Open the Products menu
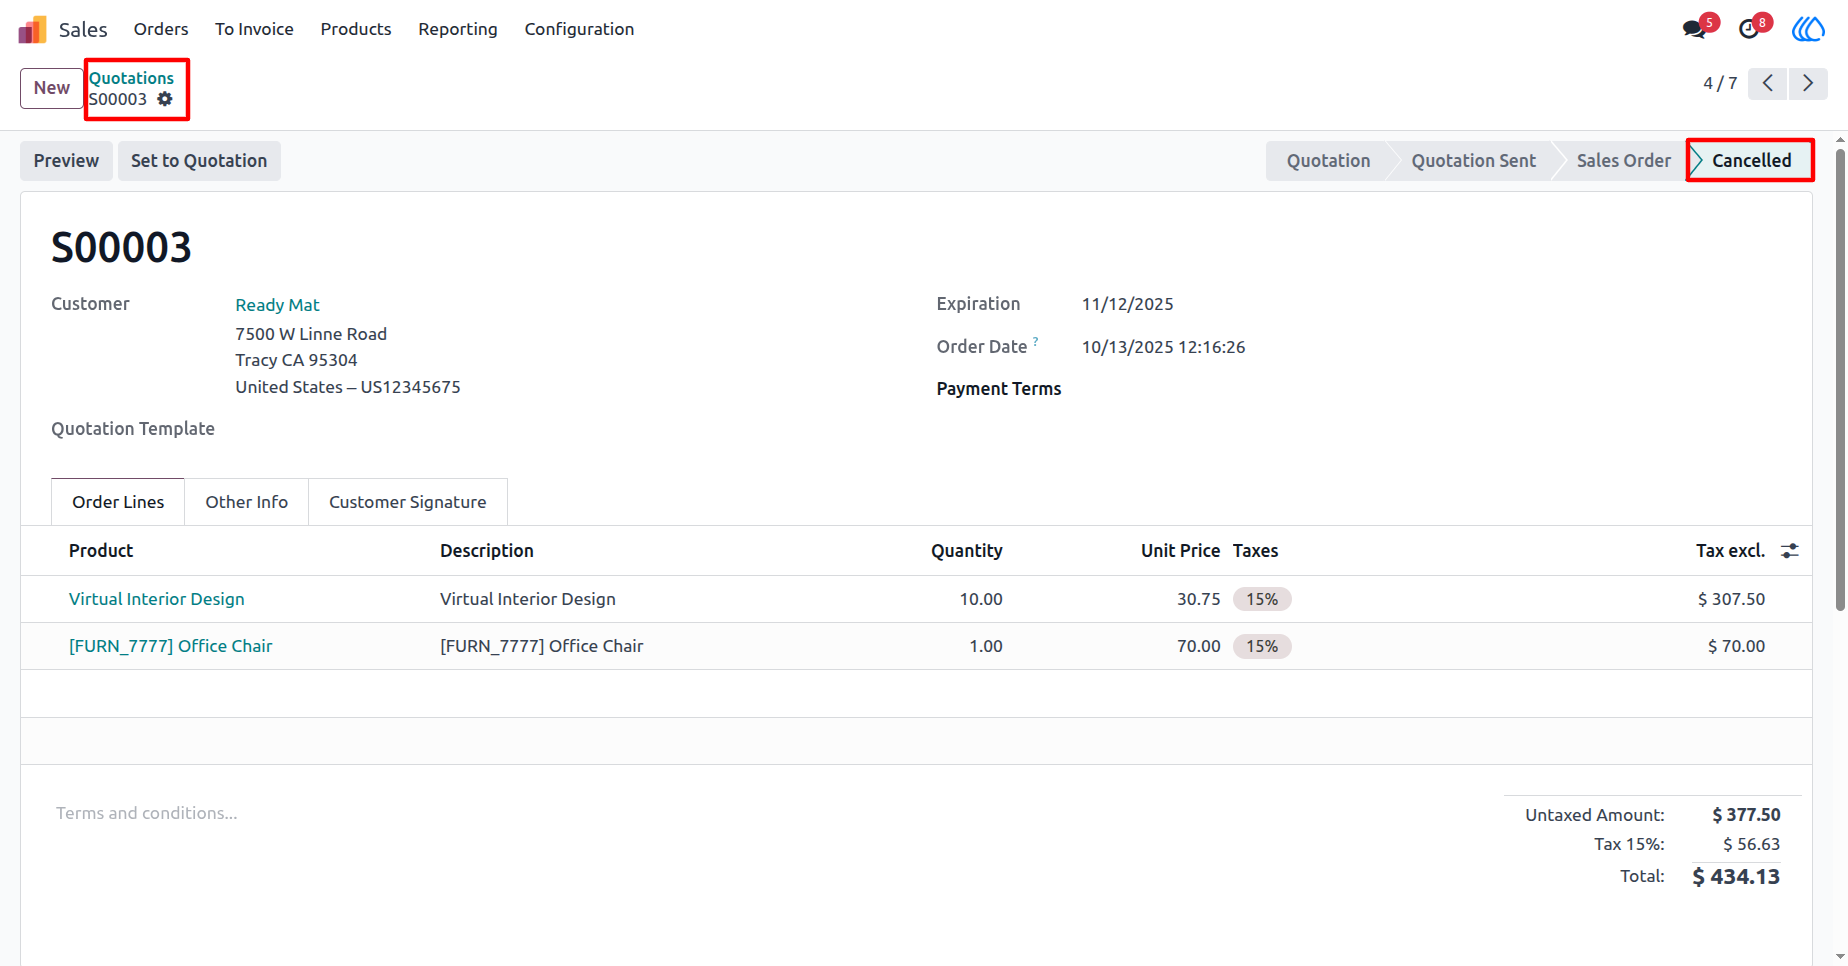 coord(356,29)
